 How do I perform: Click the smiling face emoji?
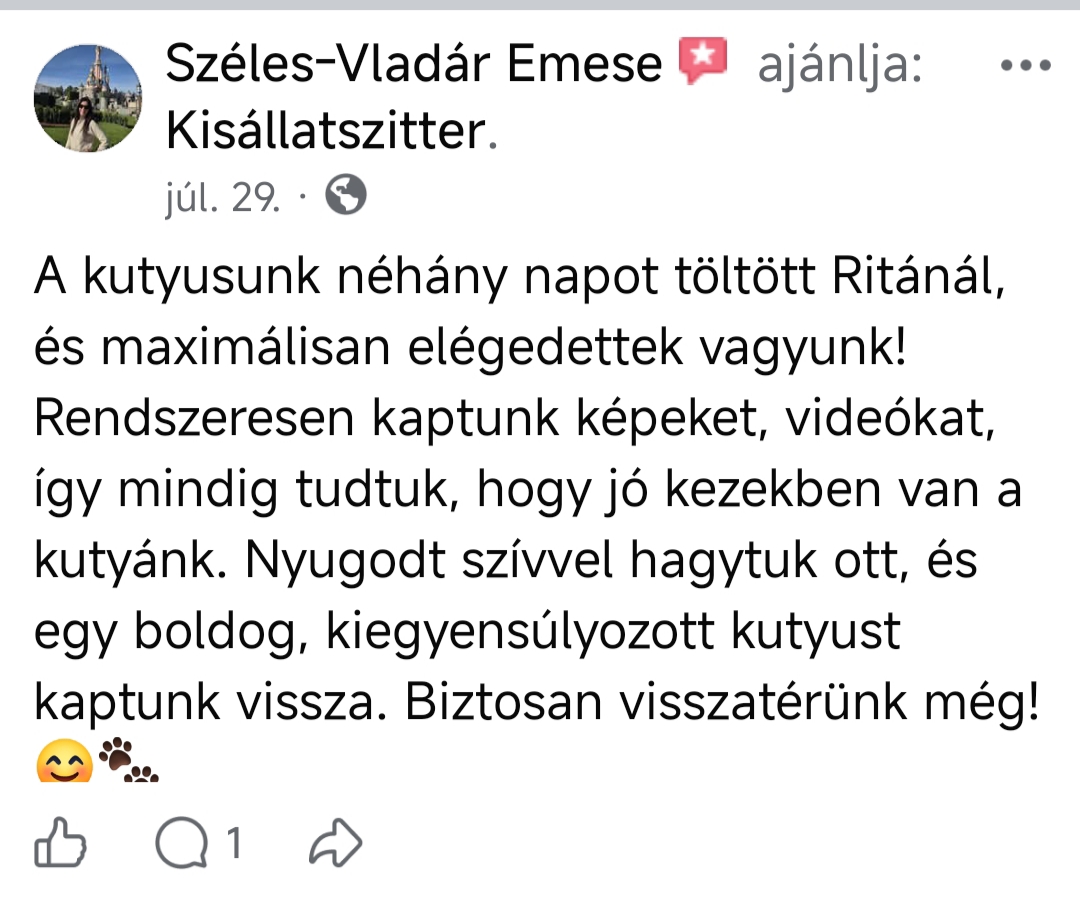[x=64, y=764]
